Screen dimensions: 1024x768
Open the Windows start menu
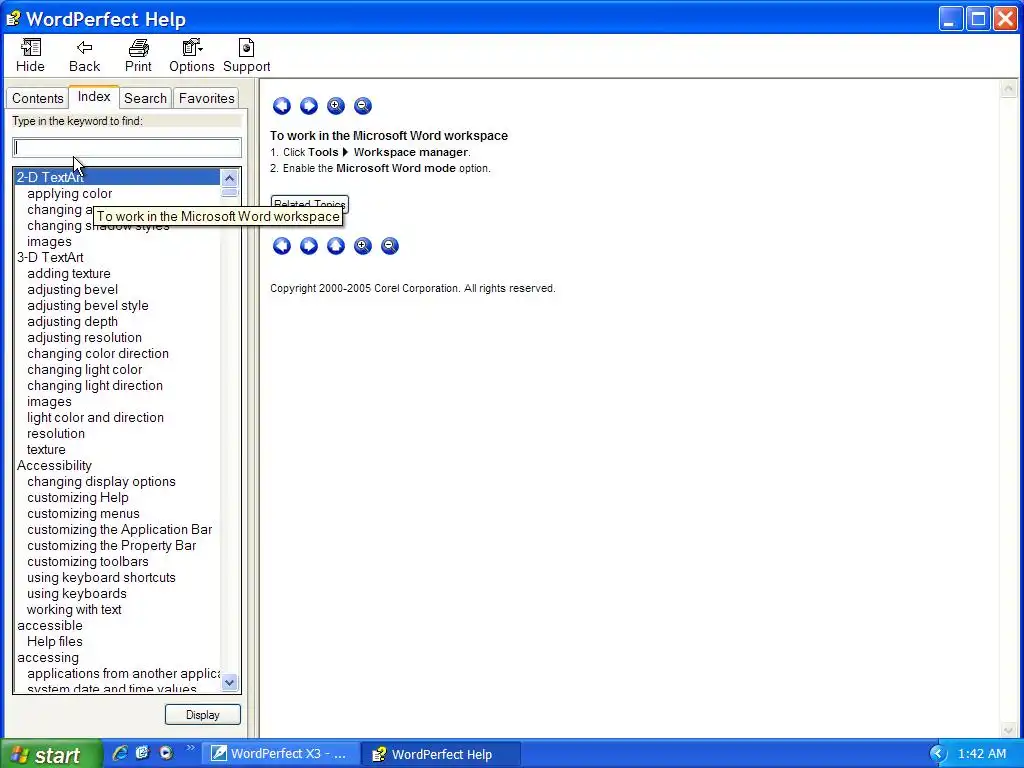pyautogui.click(x=51, y=754)
